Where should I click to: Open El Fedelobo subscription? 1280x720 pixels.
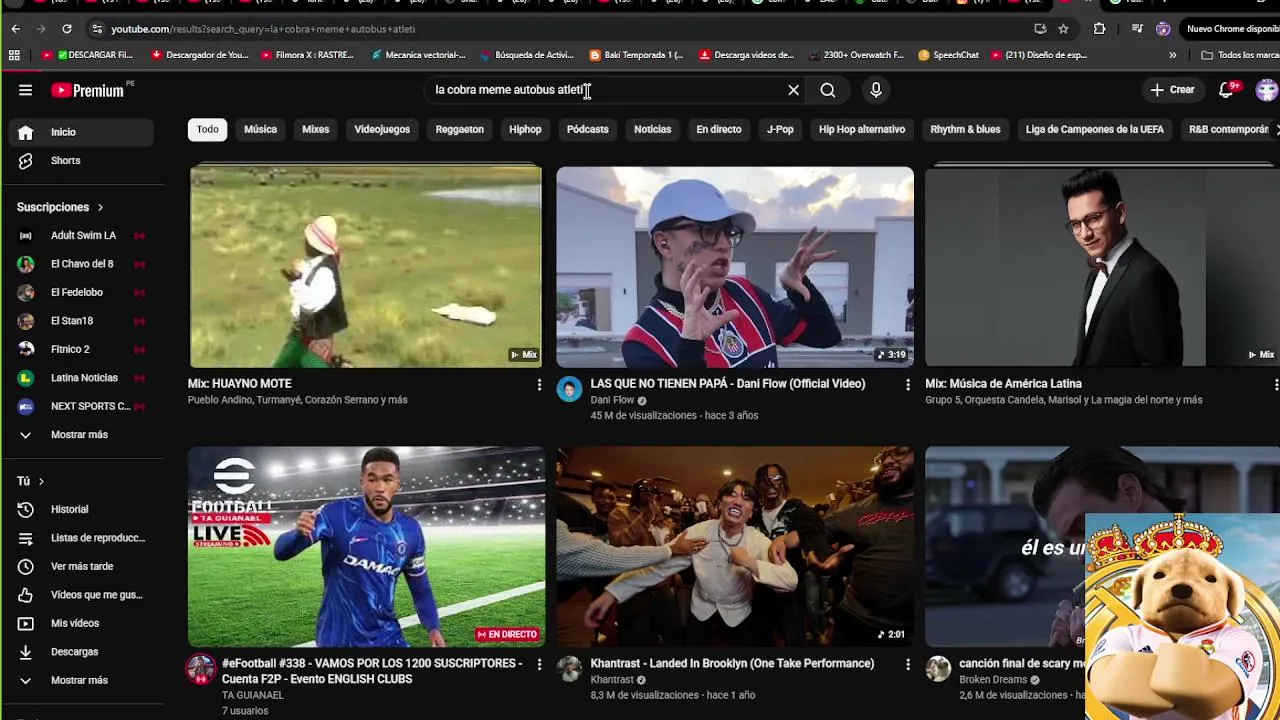pyautogui.click(x=82, y=292)
